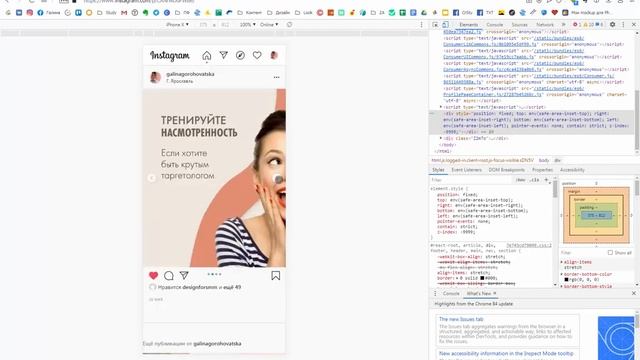
Task: Open black #000 border color swatch
Action: click(482, 278)
